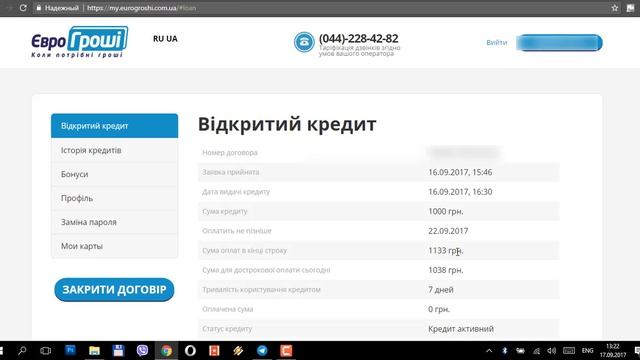Click the EuroGroshi logo
Image resolution: width=640 pixels, height=360 pixels.
[80, 42]
